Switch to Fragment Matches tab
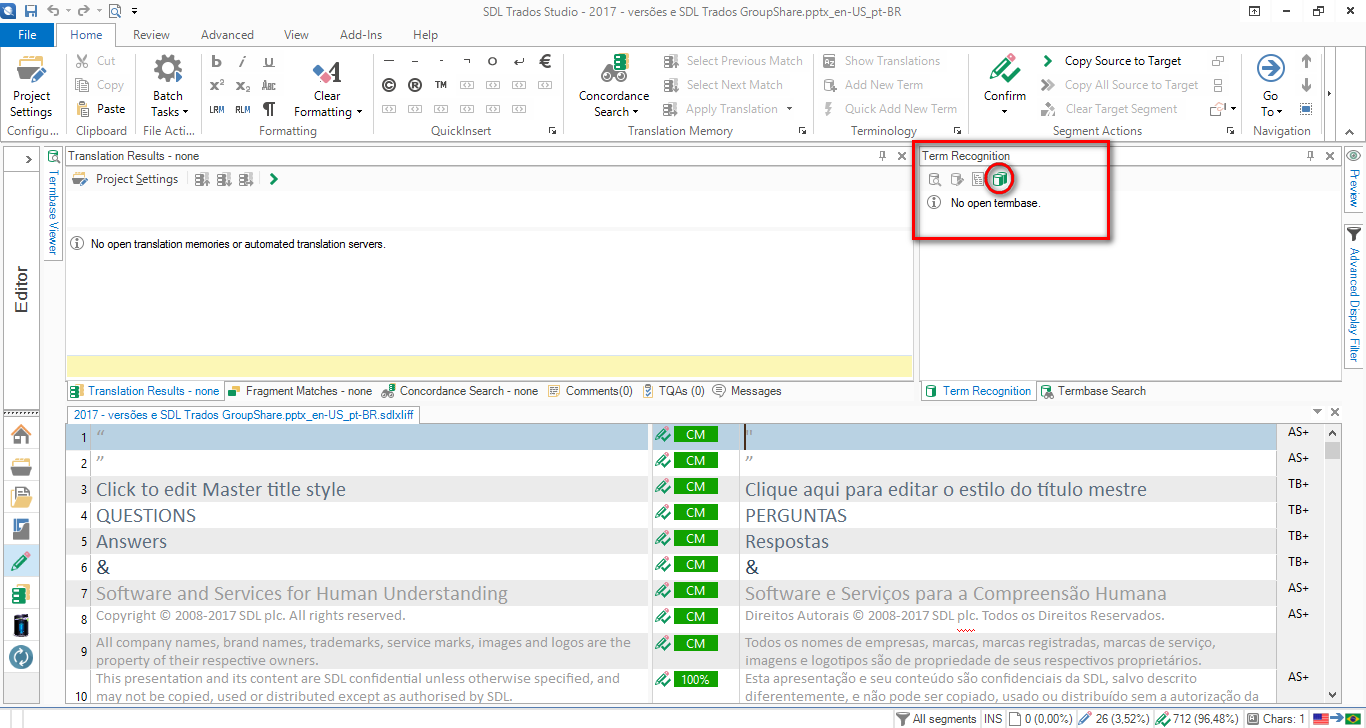Screen dimensions: 1366x728 [300, 391]
